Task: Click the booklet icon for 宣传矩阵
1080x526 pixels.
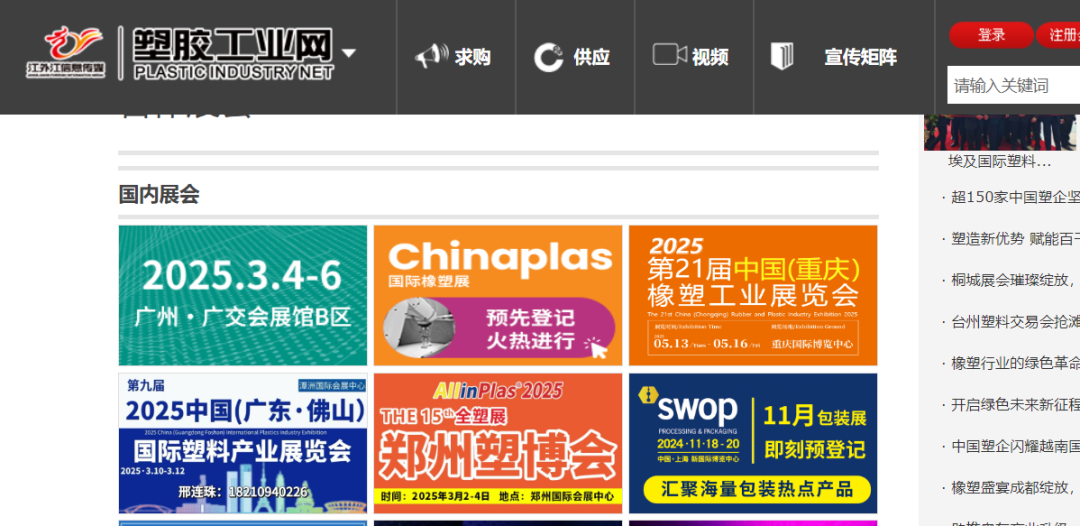Action: 782,56
